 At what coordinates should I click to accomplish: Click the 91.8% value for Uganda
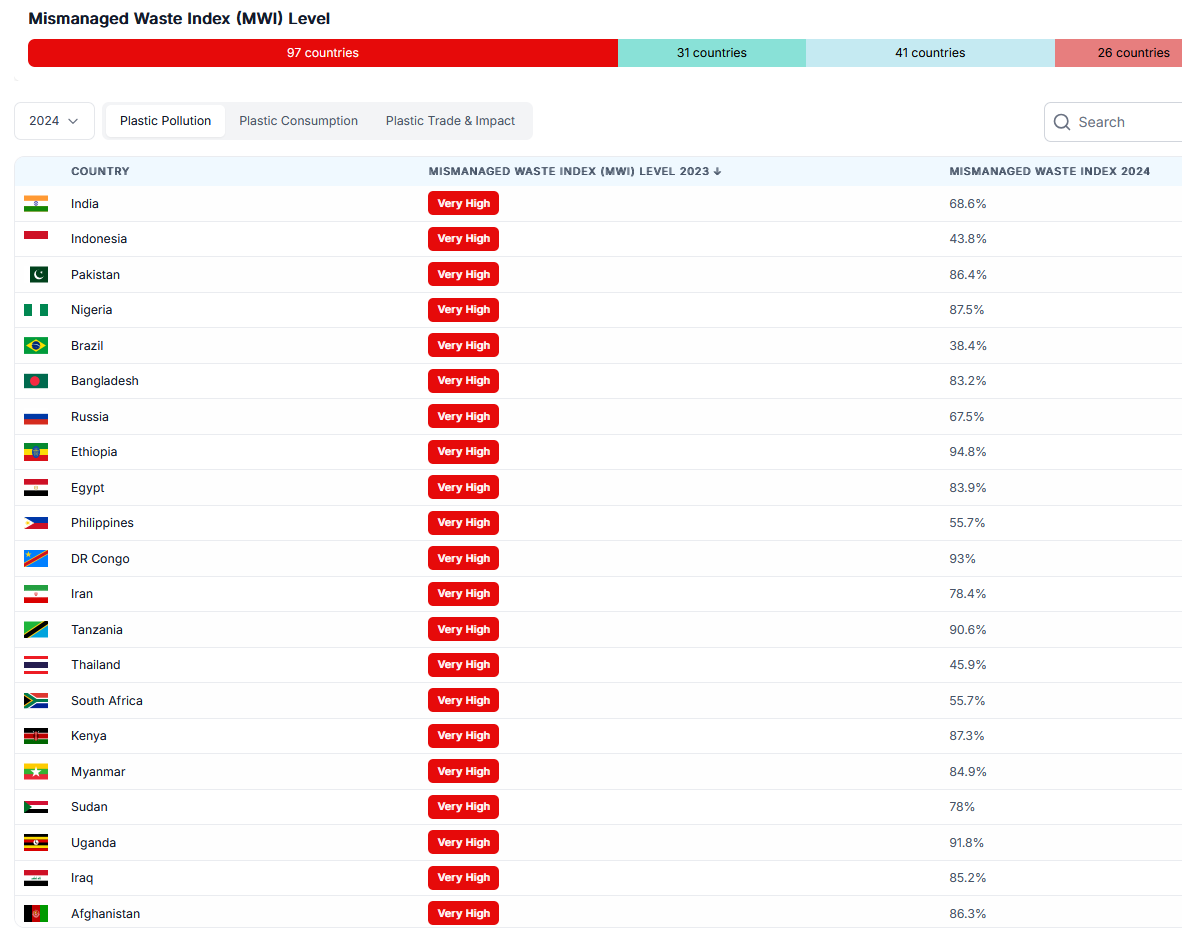(966, 842)
